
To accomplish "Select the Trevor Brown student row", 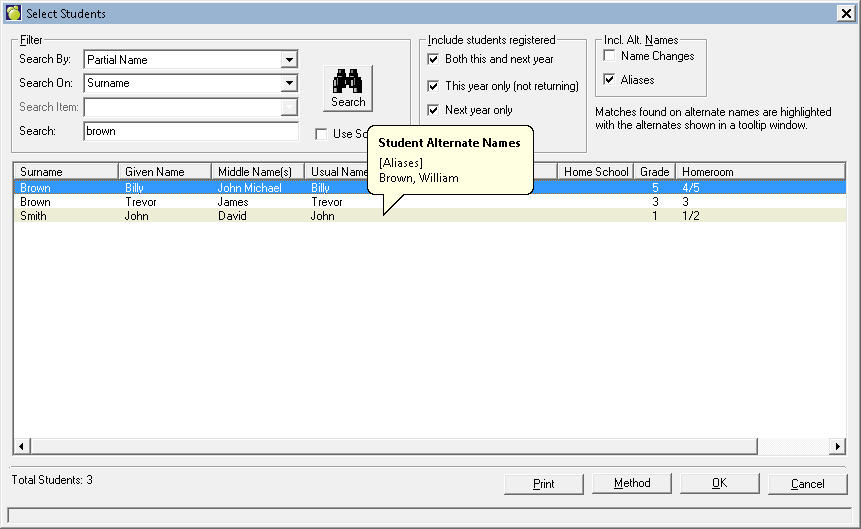I will click(x=150, y=202).
